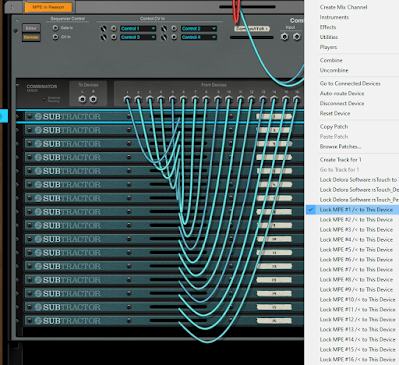Click From Devices input jack 16

(296, 99)
